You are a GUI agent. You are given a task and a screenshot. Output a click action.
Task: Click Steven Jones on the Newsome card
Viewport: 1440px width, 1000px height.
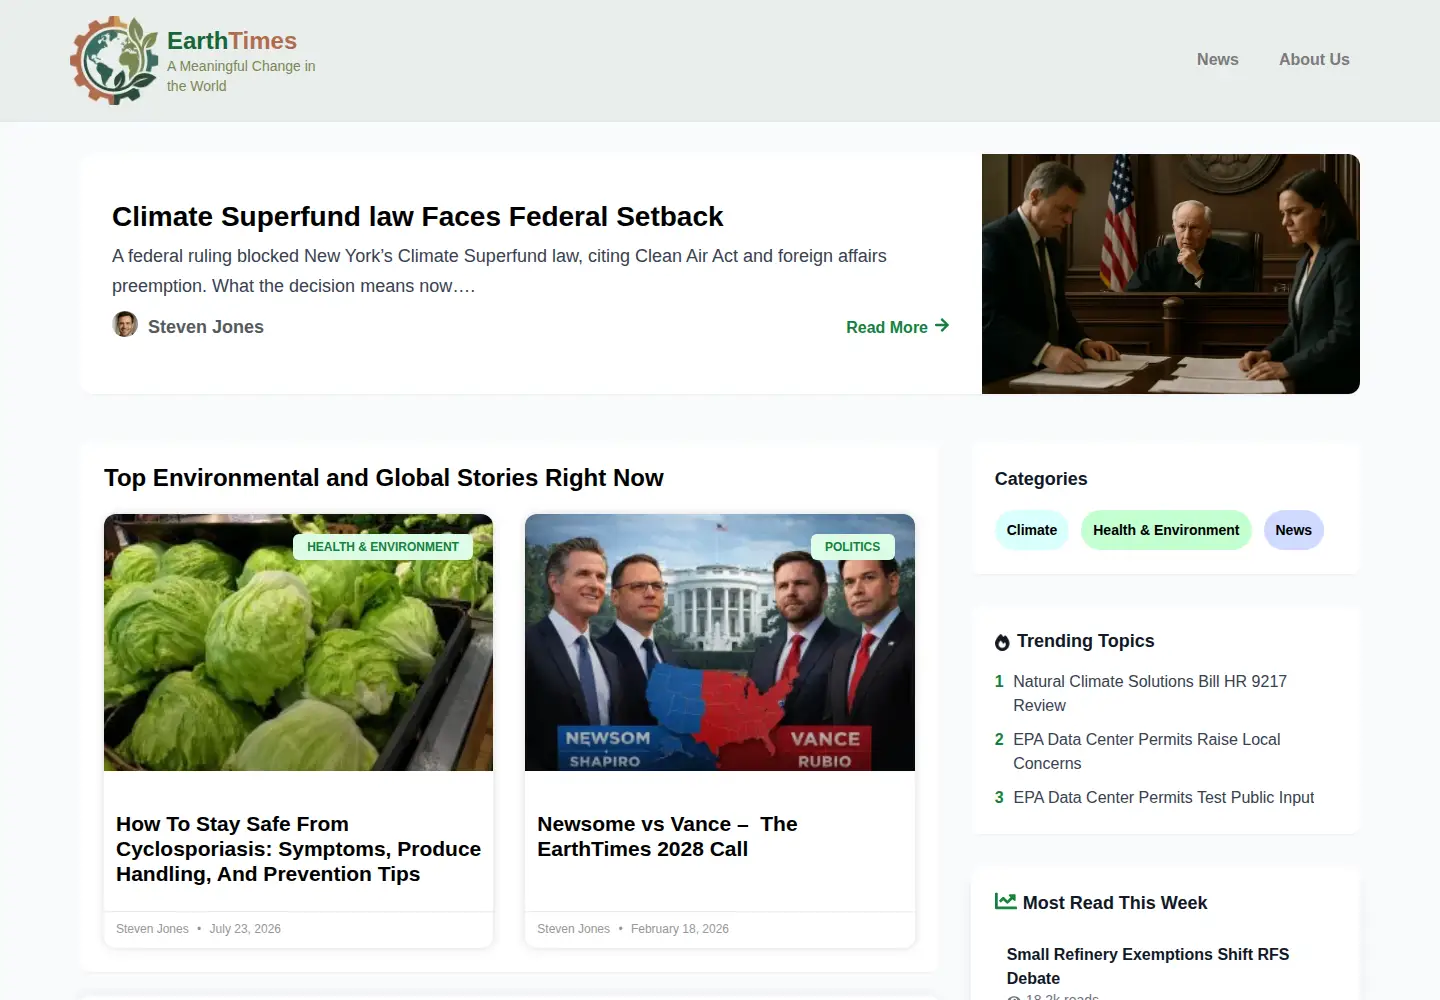click(x=573, y=929)
